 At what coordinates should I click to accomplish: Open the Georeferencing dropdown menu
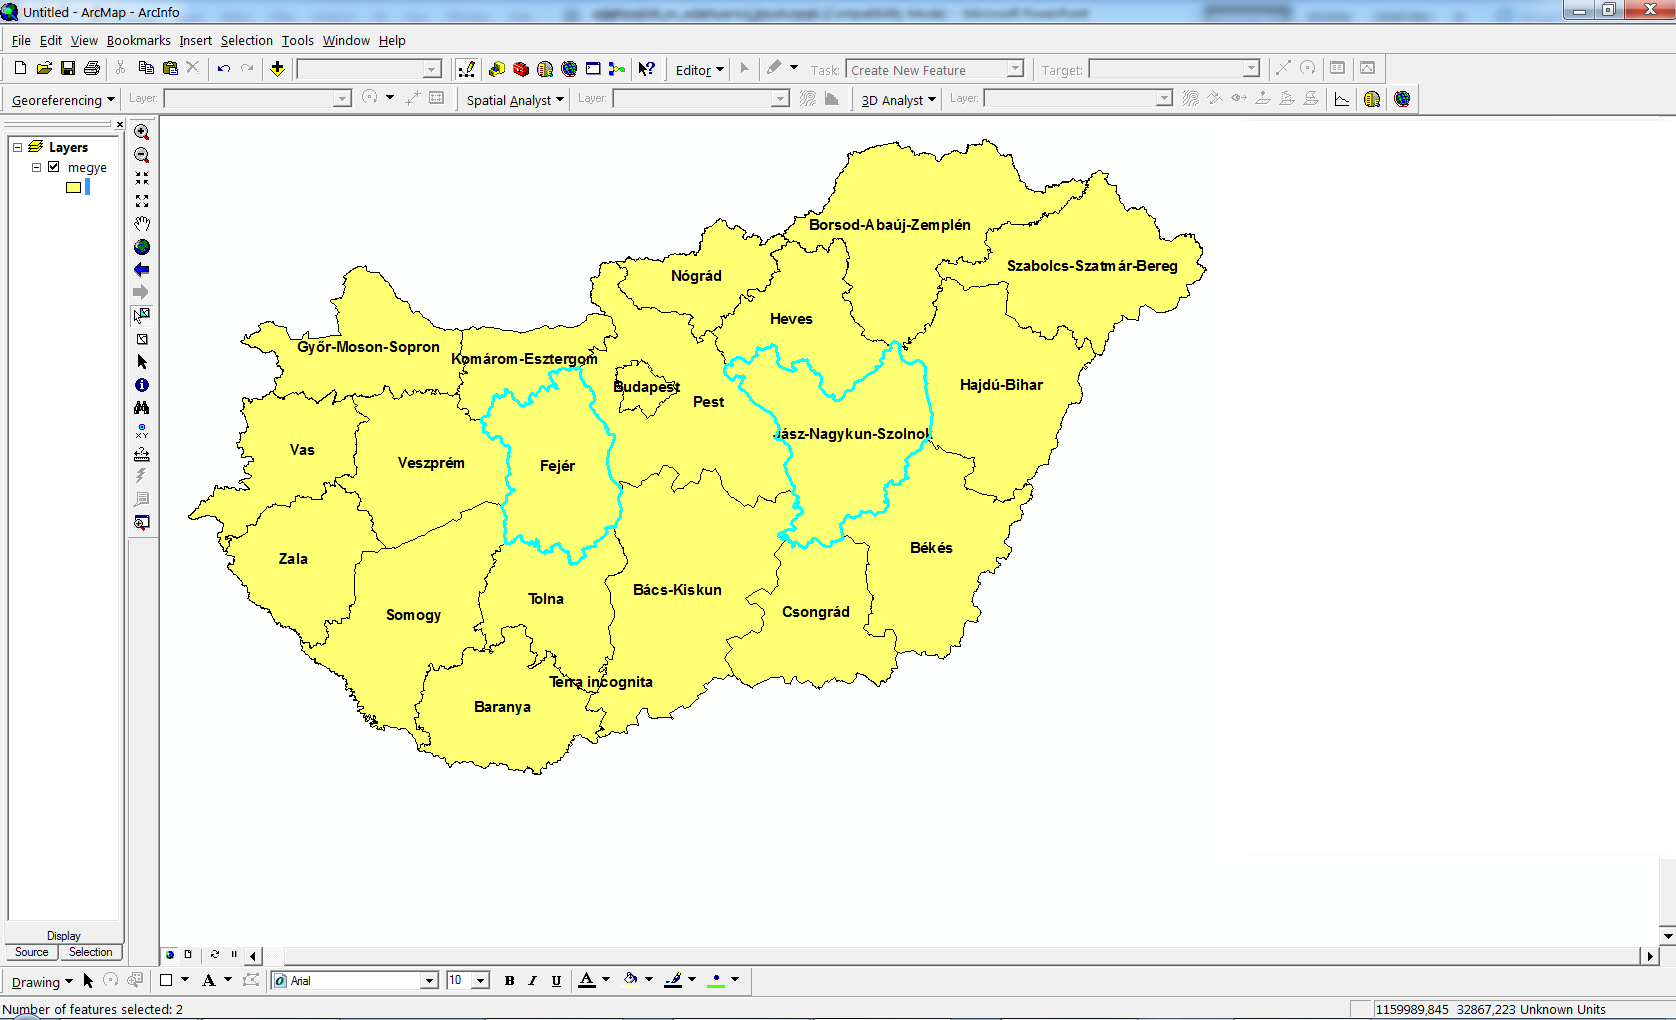click(x=63, y=100)
